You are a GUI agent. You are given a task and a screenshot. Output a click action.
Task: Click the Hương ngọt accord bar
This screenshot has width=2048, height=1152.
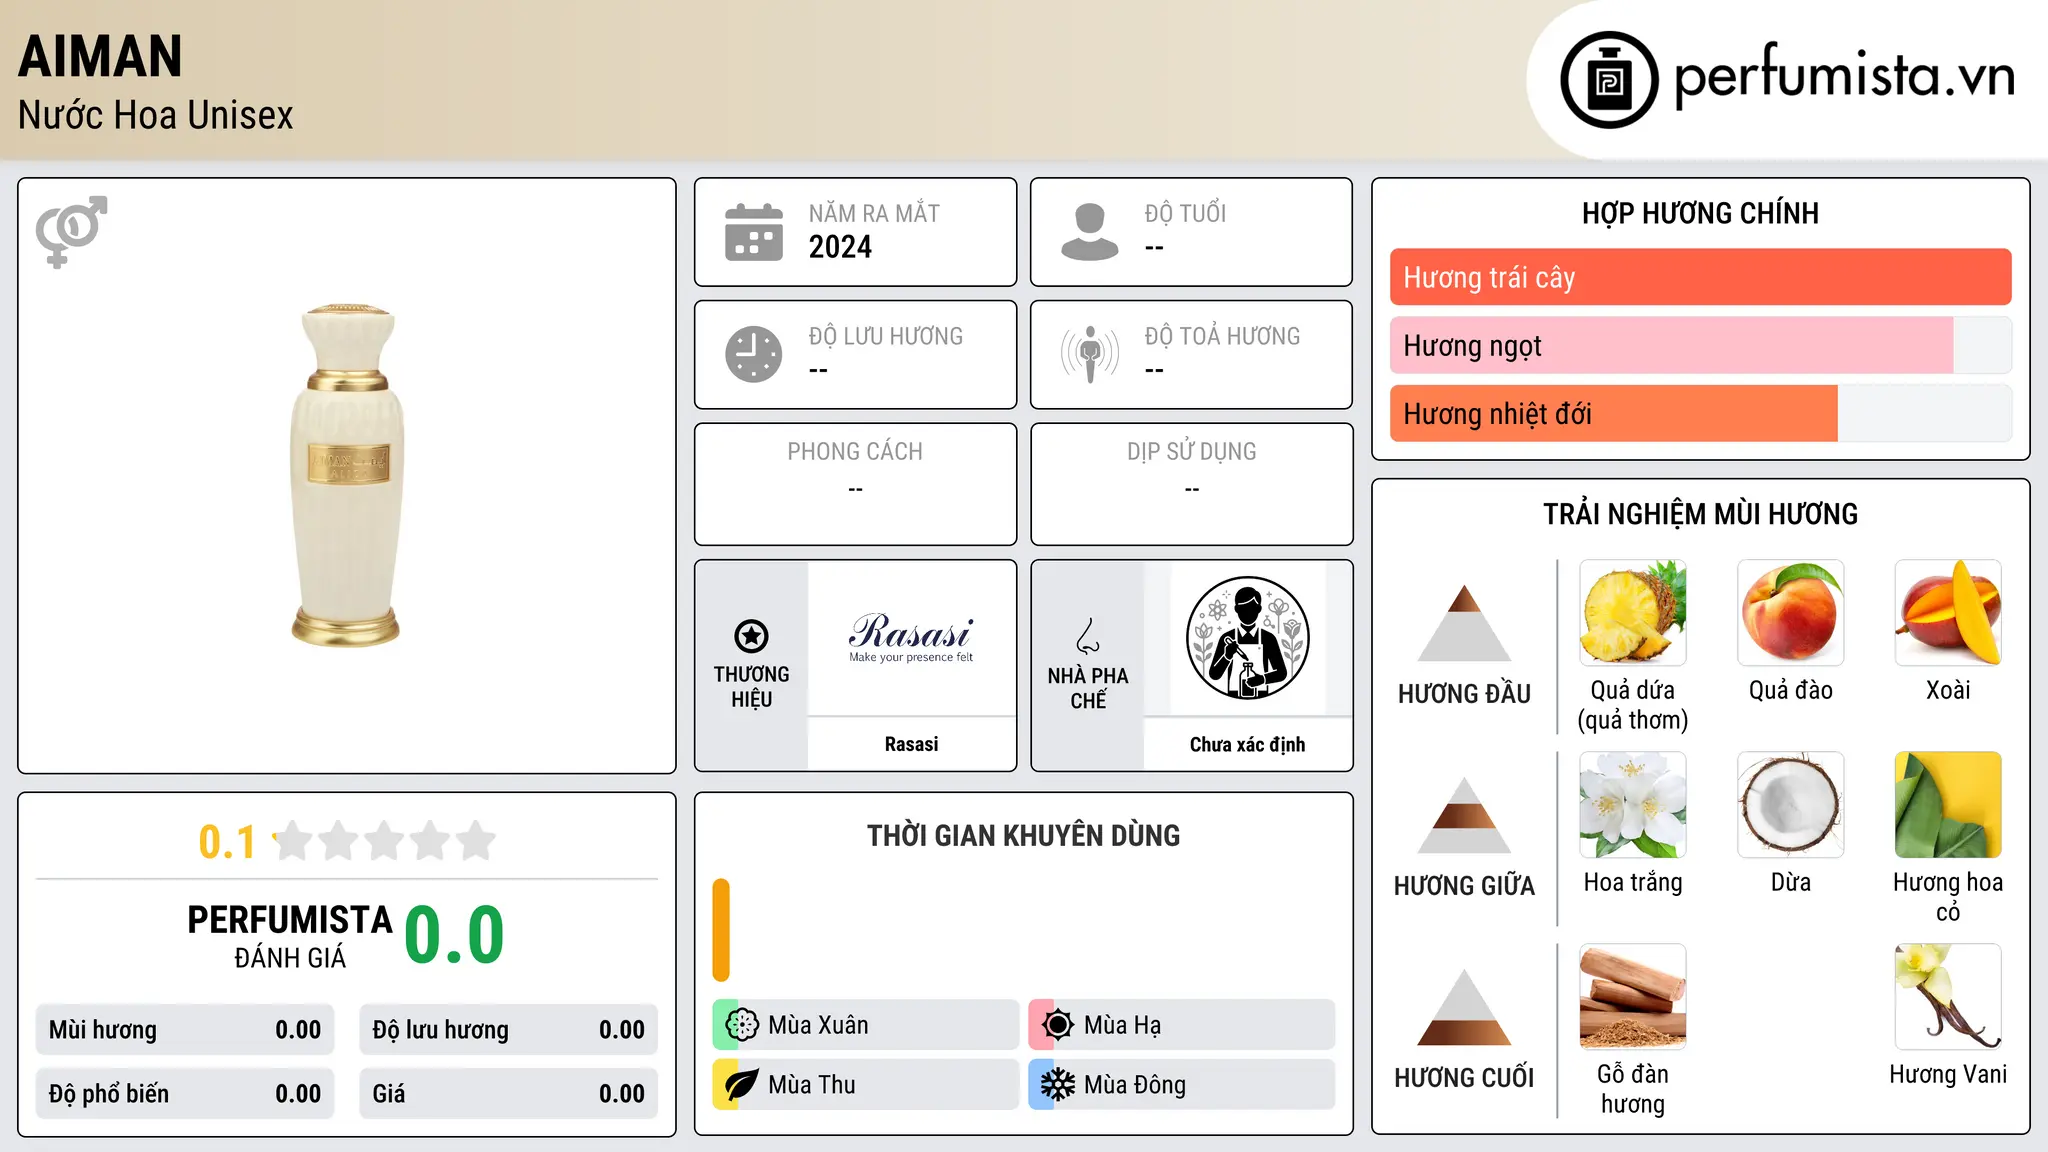coord(1700,345)
